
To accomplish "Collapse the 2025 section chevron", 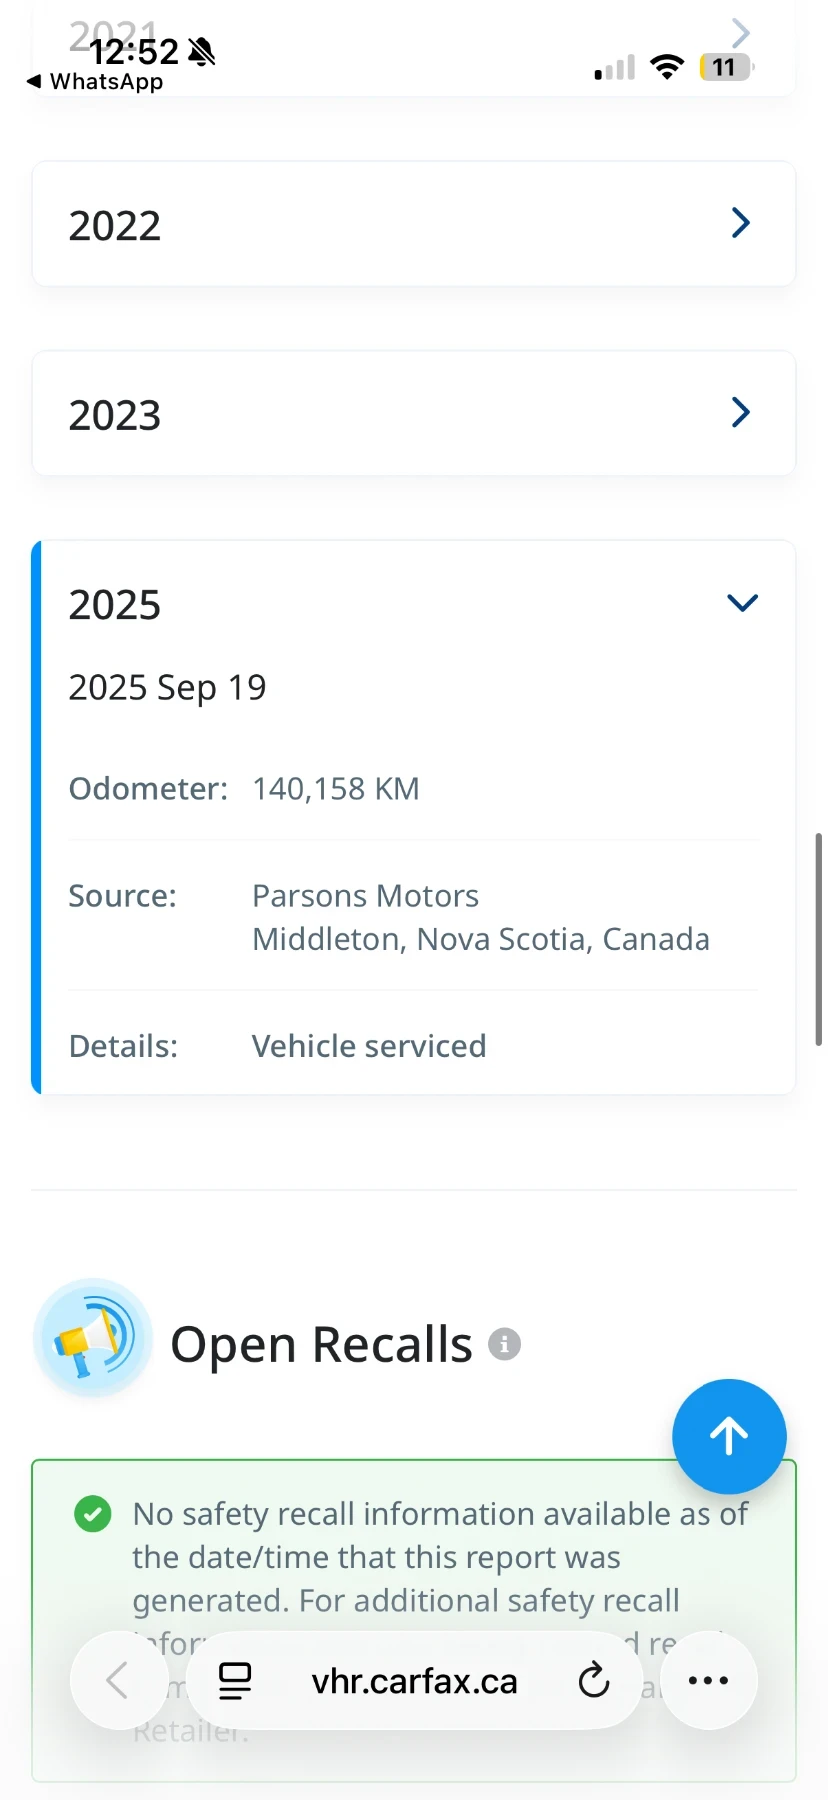I will coord(742,602).
